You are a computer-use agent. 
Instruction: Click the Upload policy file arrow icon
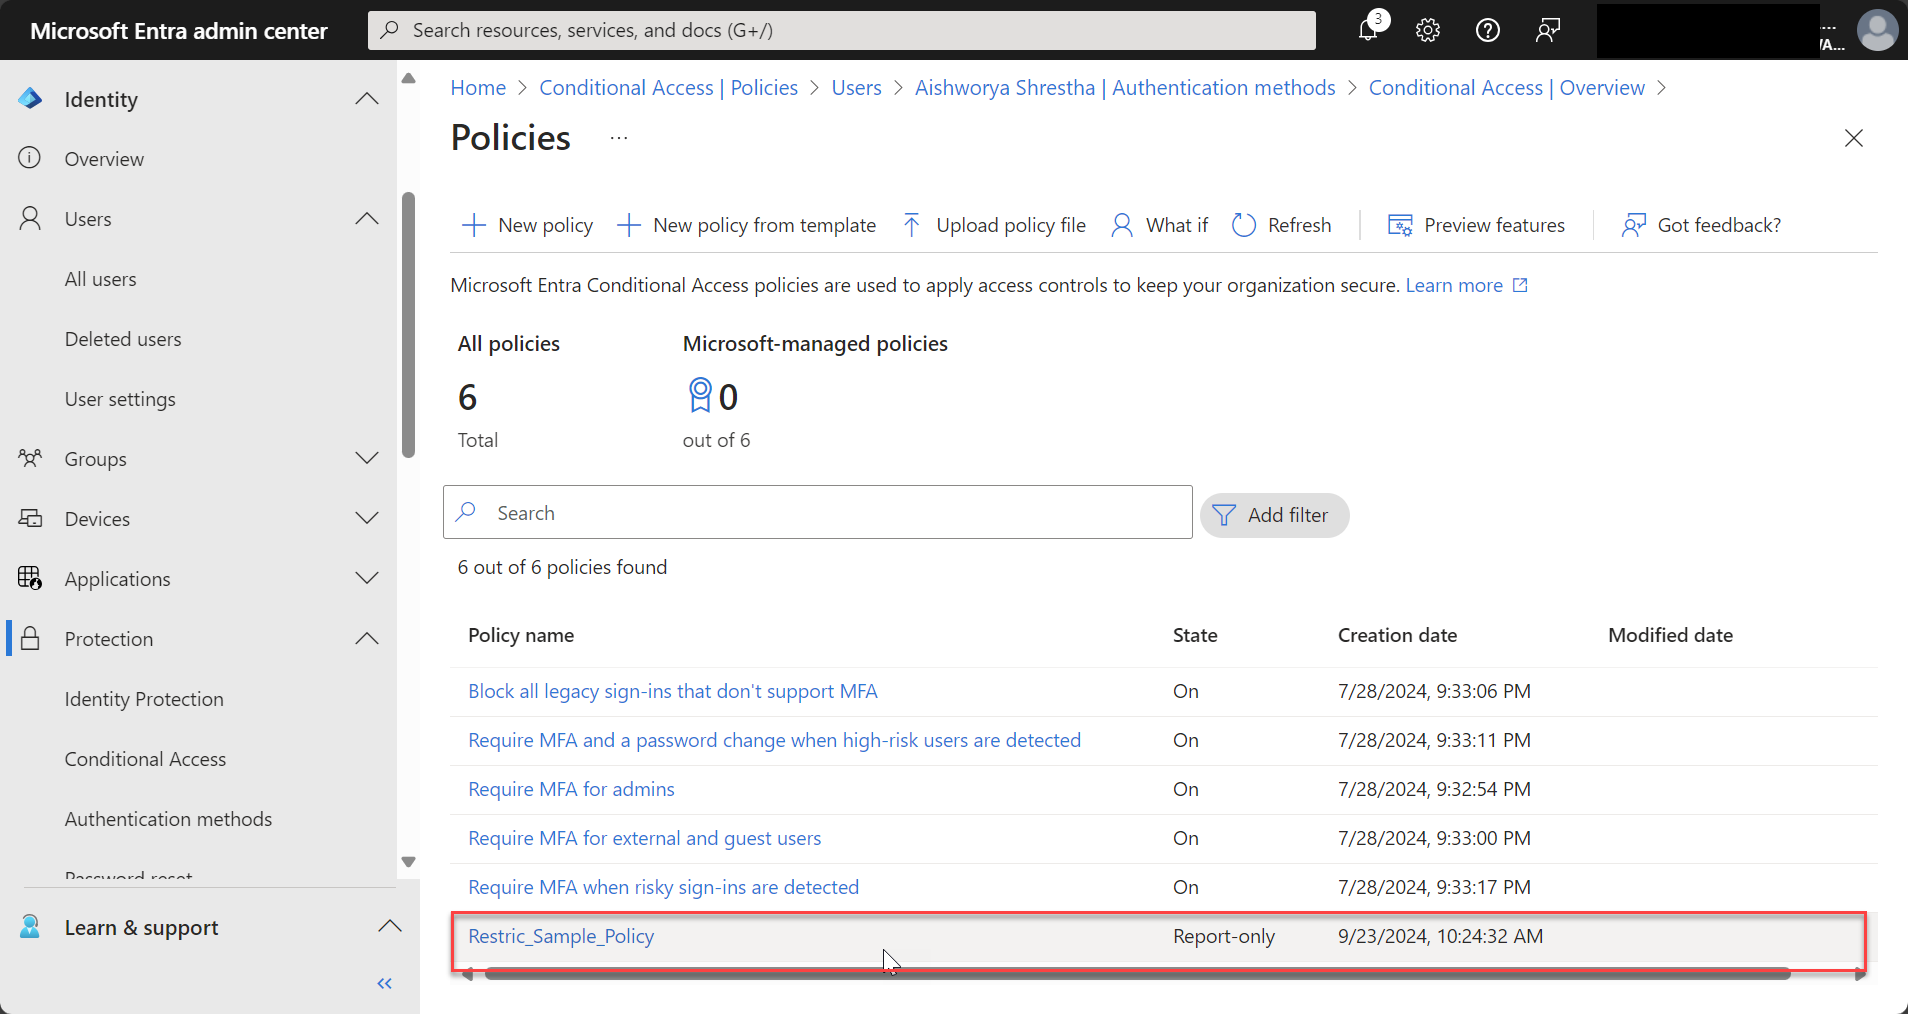[911, 225]
